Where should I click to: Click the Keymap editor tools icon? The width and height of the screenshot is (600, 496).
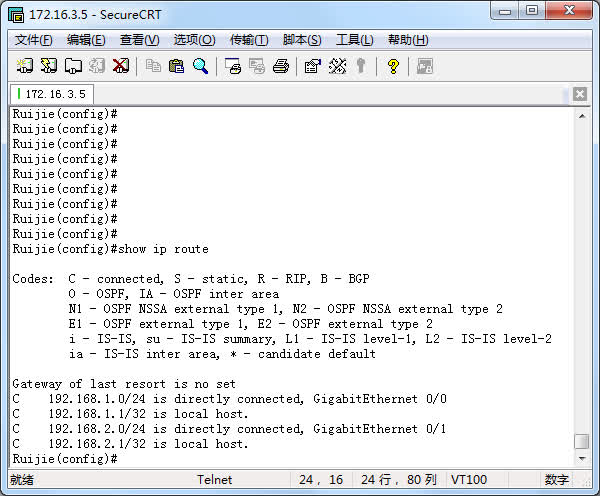click(337, 66)
